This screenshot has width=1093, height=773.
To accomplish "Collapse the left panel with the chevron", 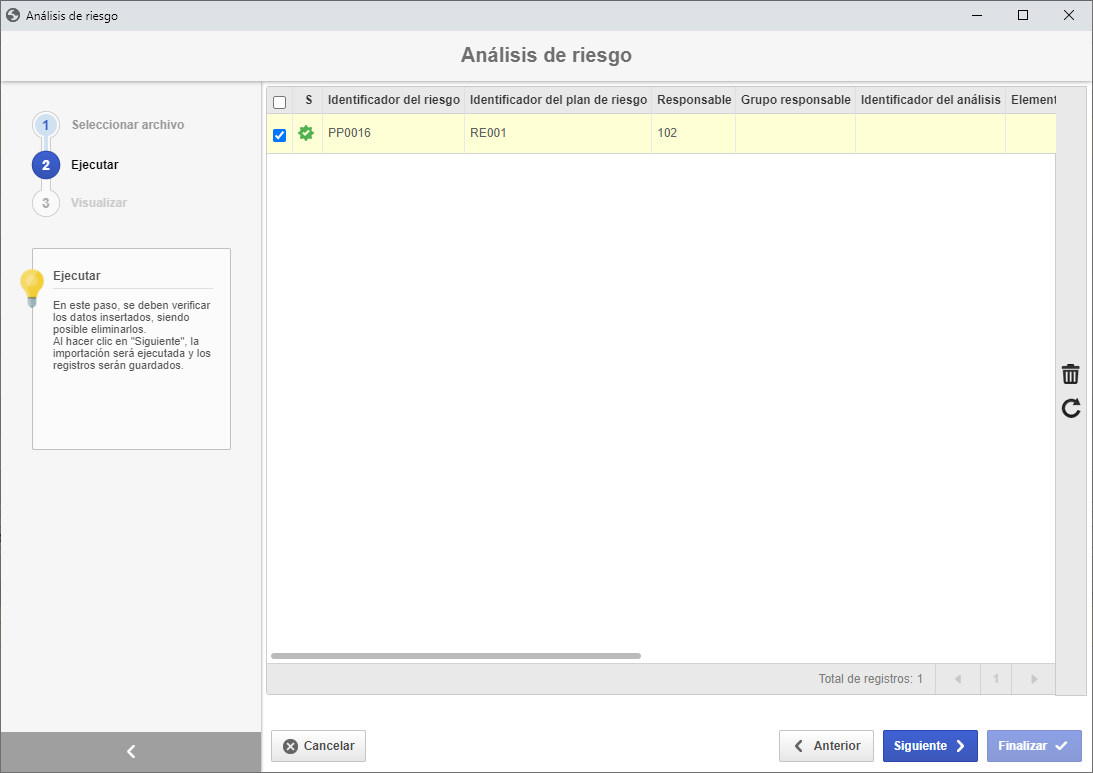I will click(131, 751).
